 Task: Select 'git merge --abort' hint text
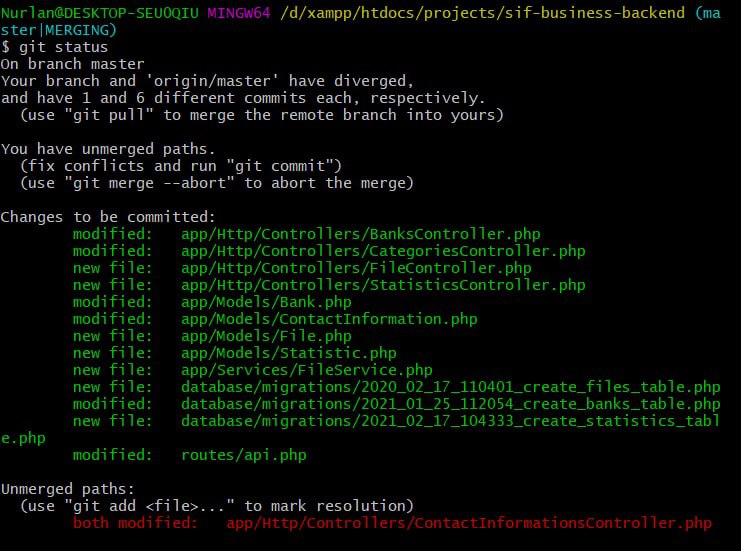(217, 183)
